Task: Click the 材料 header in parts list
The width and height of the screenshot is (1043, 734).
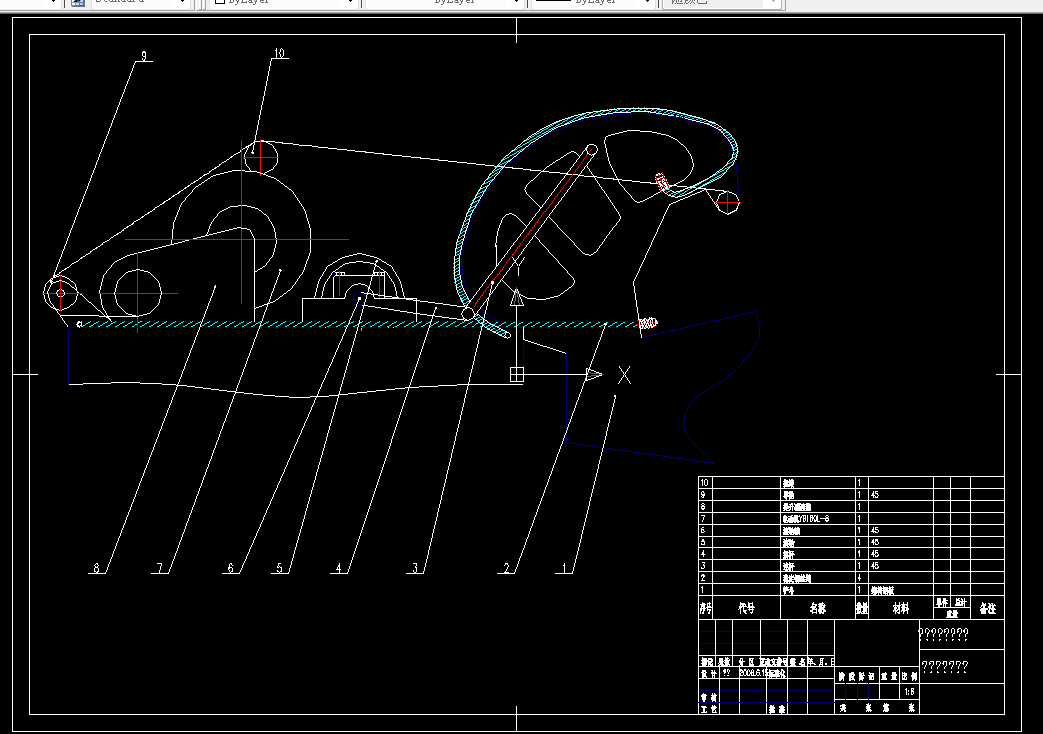Action: (x=901, y=608)
